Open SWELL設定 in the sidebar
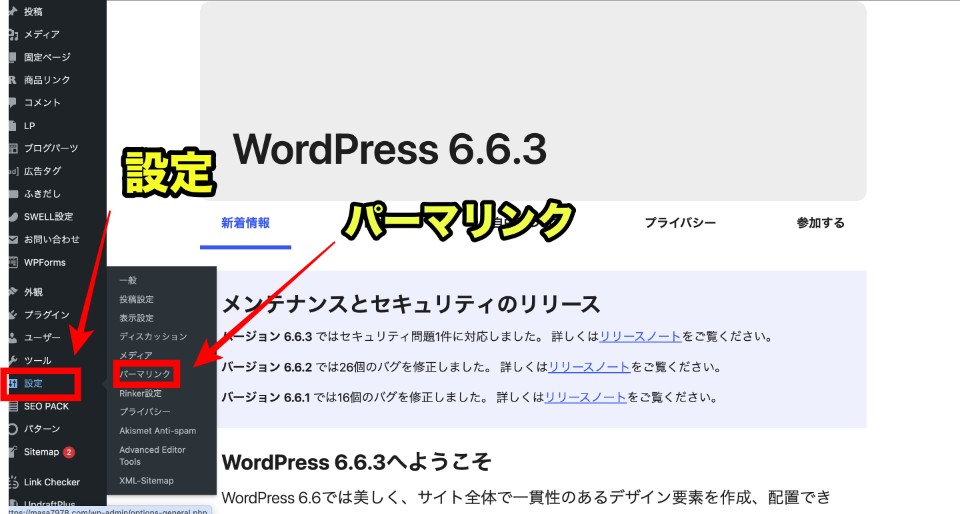 pos(48,216)
